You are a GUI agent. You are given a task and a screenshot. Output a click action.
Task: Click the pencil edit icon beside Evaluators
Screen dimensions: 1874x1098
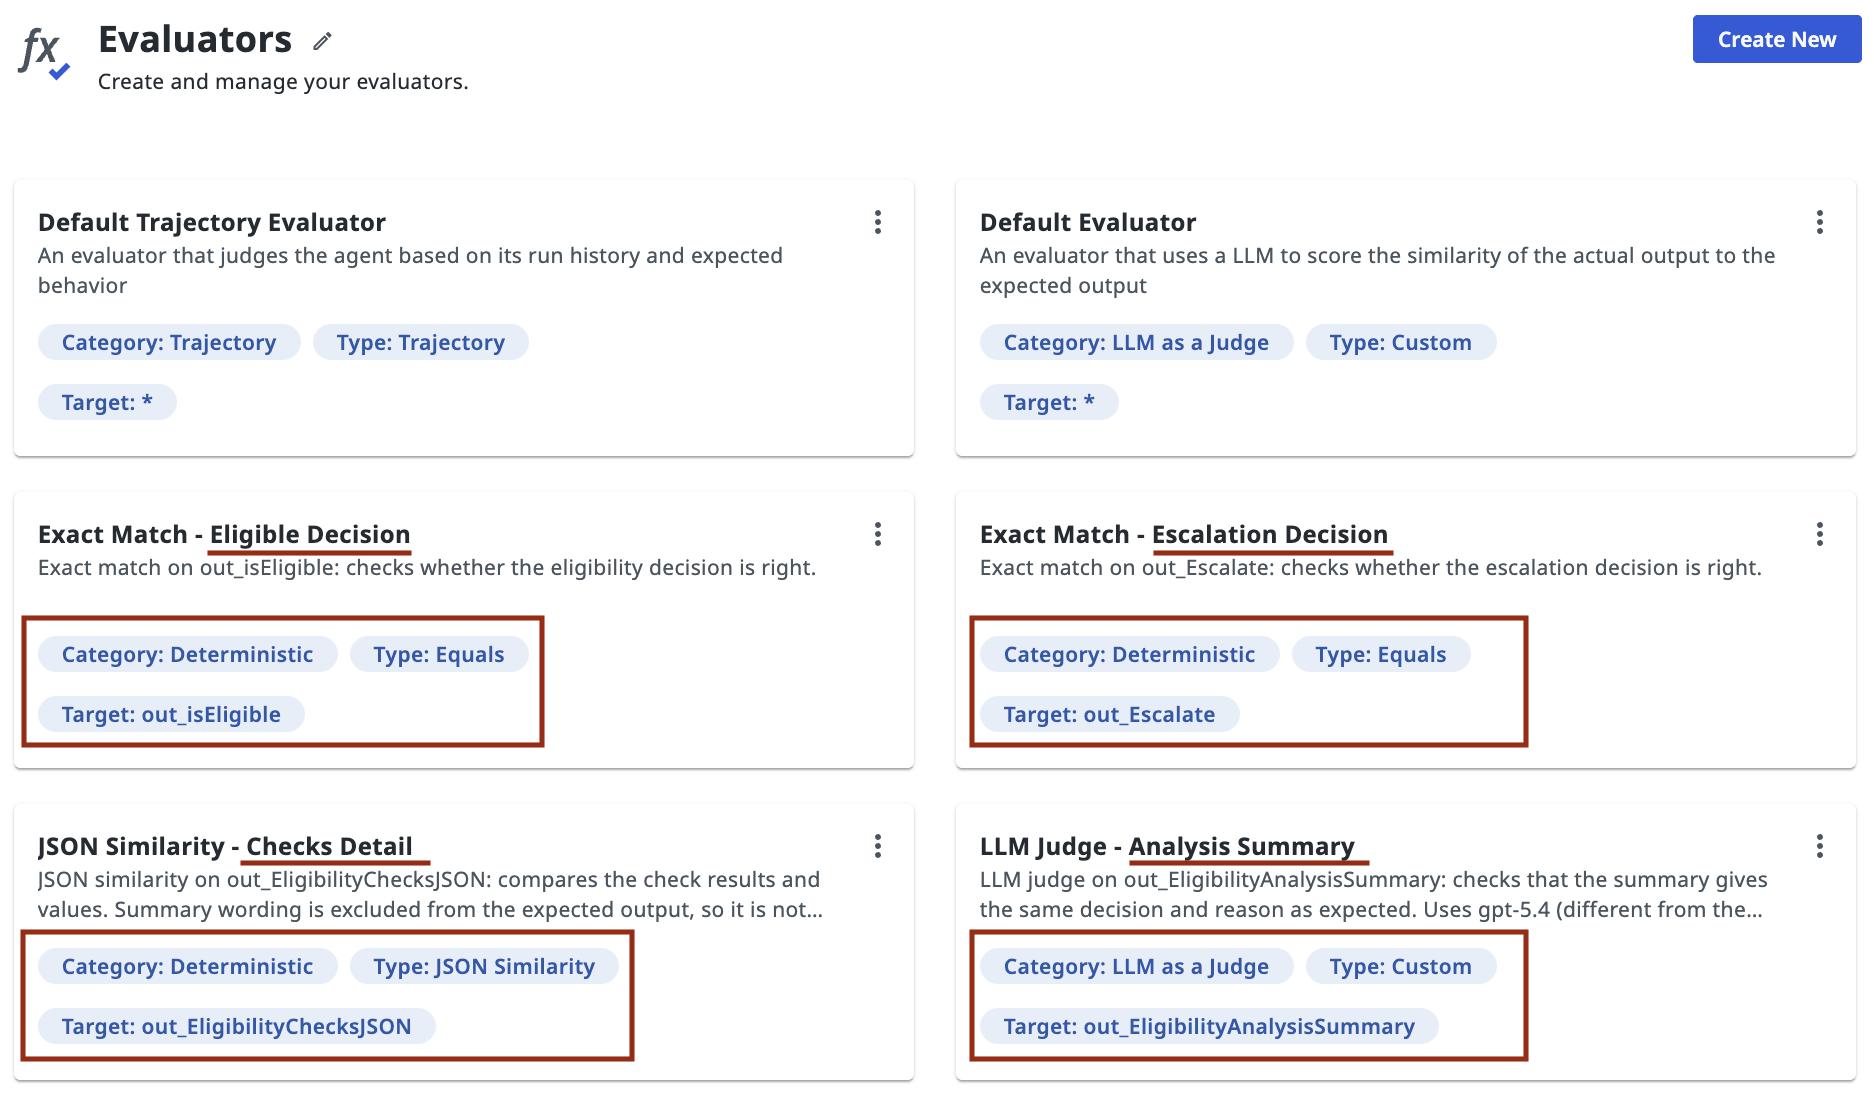(322, 41)
